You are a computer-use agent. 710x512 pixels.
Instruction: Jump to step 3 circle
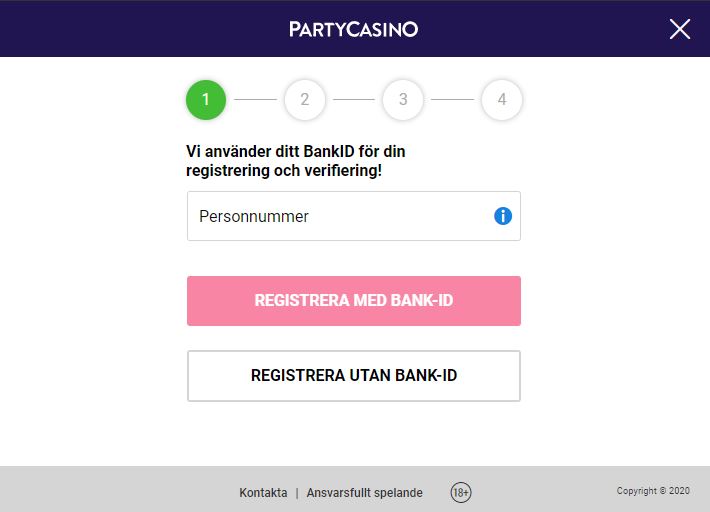(403, 100)
